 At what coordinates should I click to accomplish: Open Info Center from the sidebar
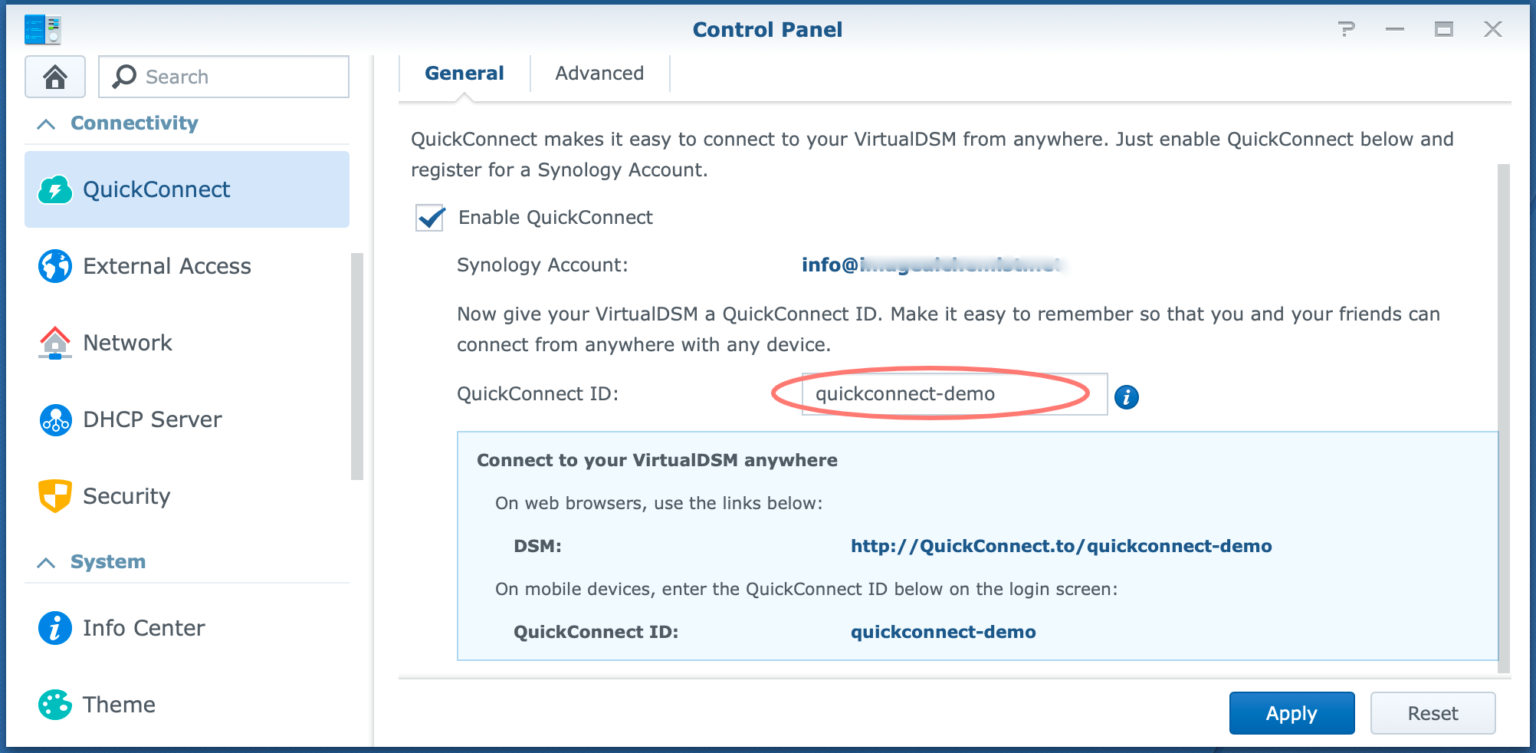point(144,628)
